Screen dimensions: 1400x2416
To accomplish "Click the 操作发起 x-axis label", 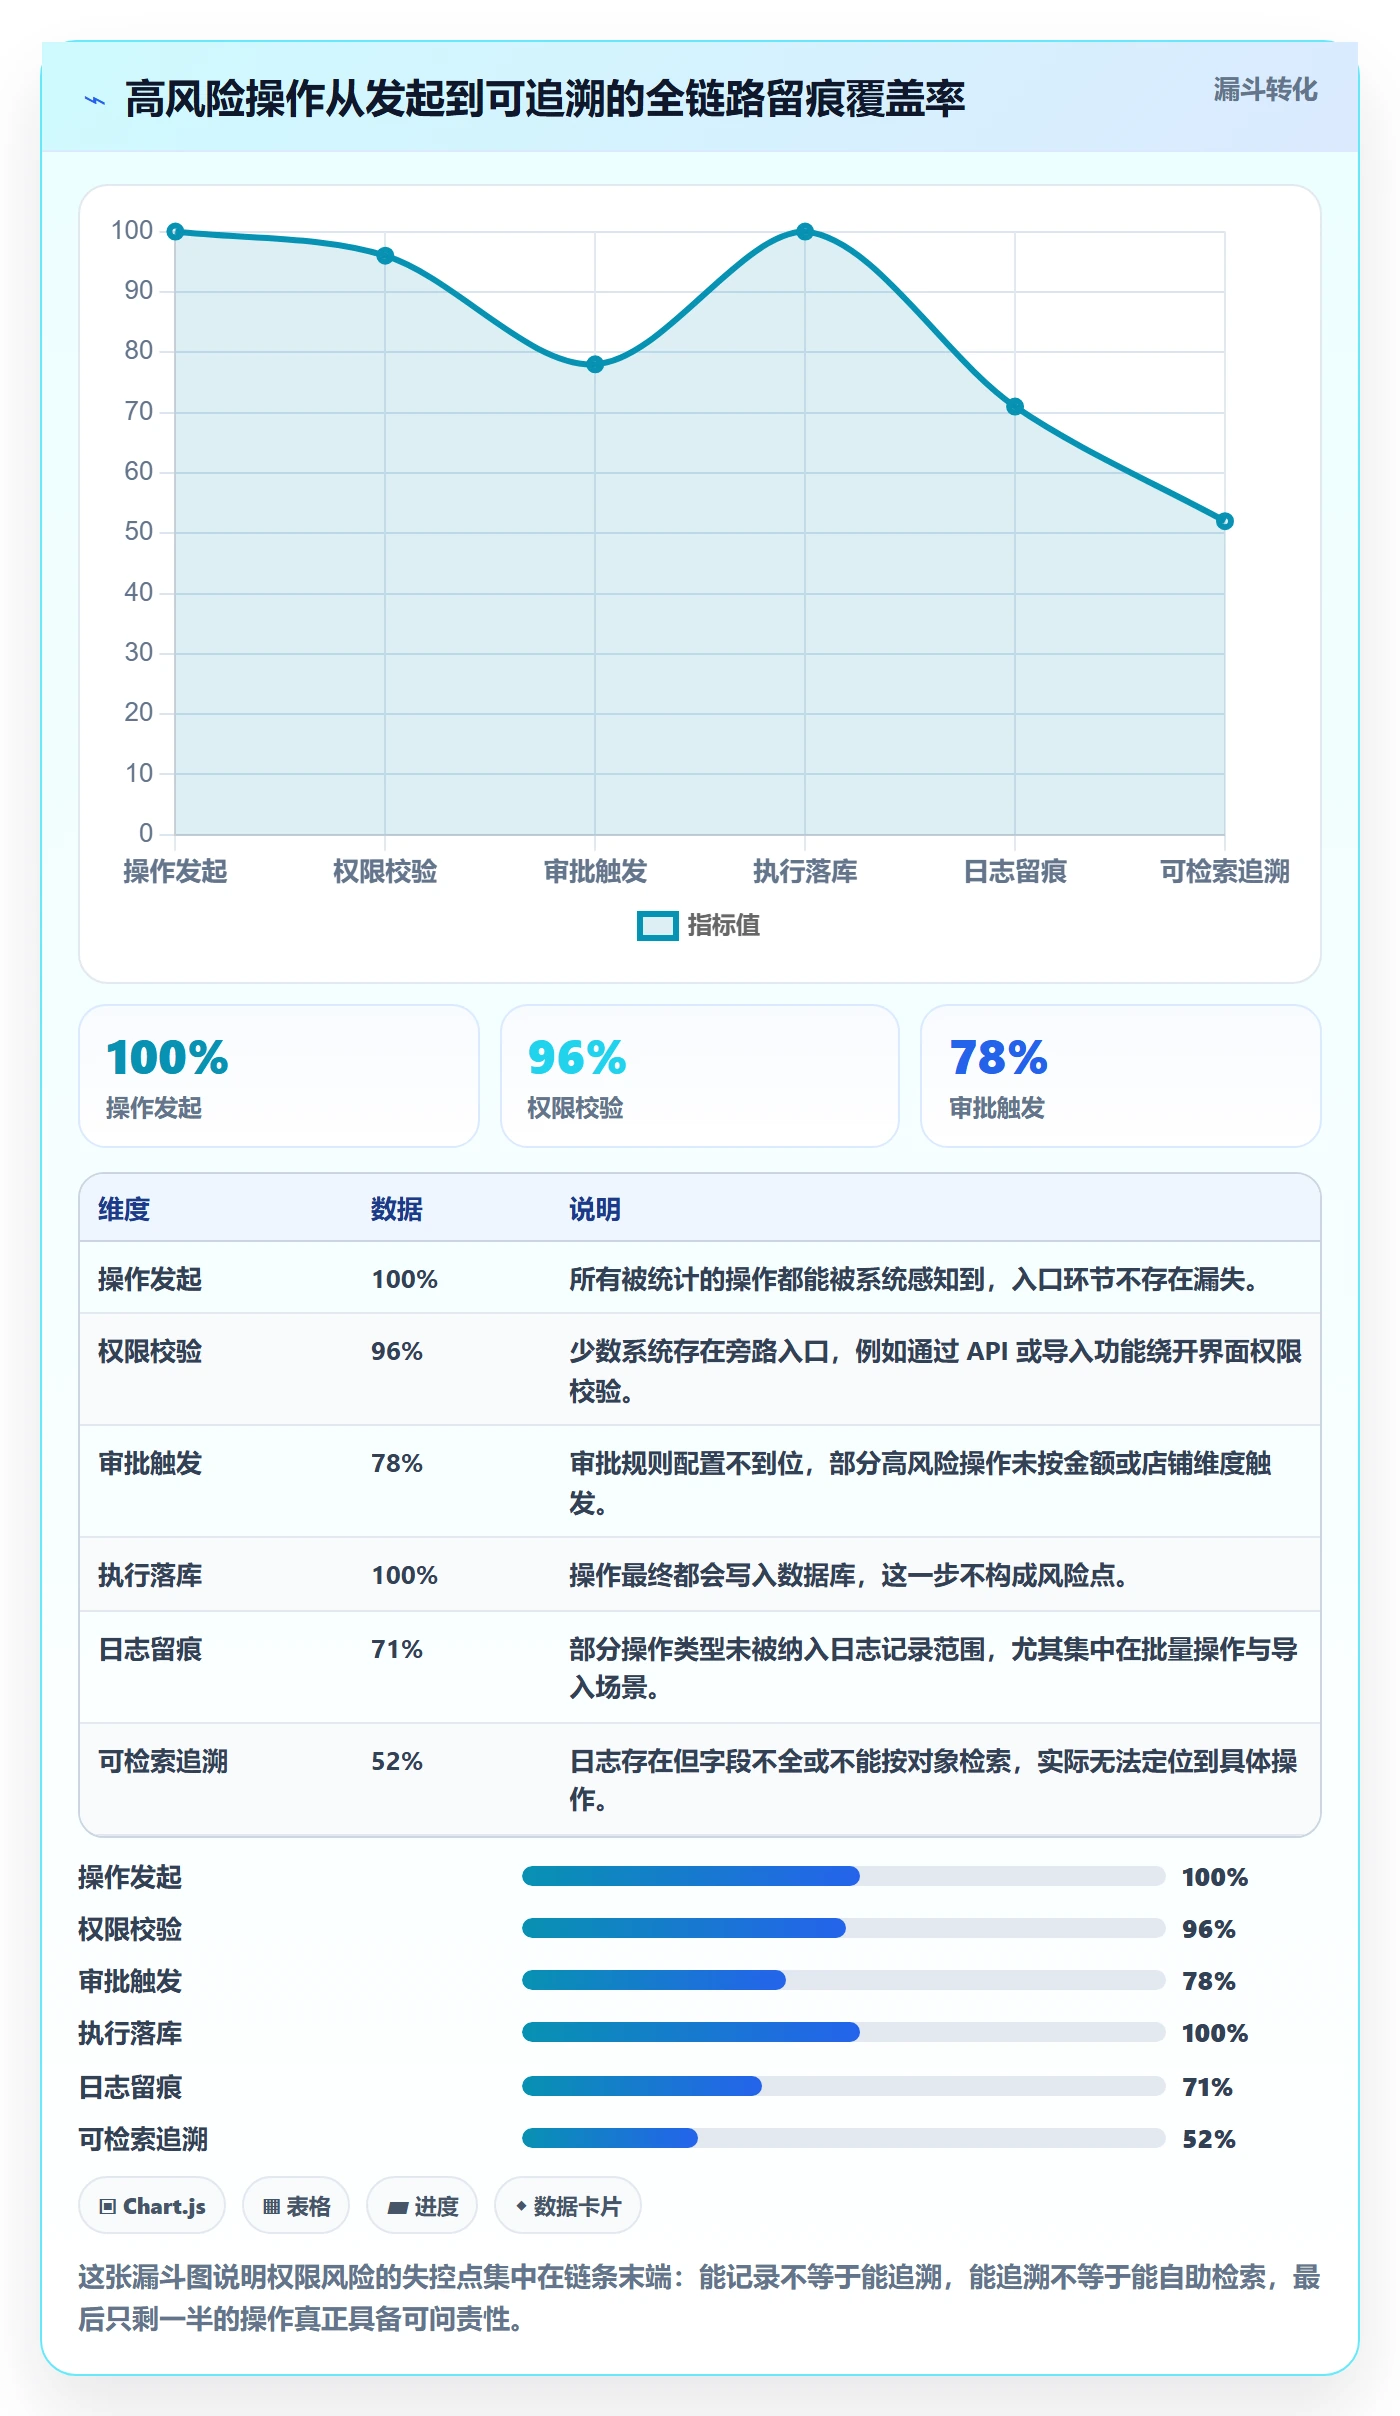I will coord(175,871).
